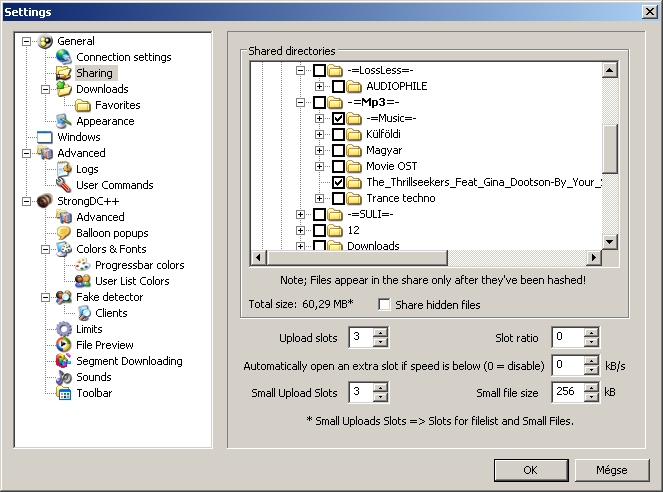Expand the AUDIOPHILE folder node
The image size is (663, 492).
click(x=320, y=87)
